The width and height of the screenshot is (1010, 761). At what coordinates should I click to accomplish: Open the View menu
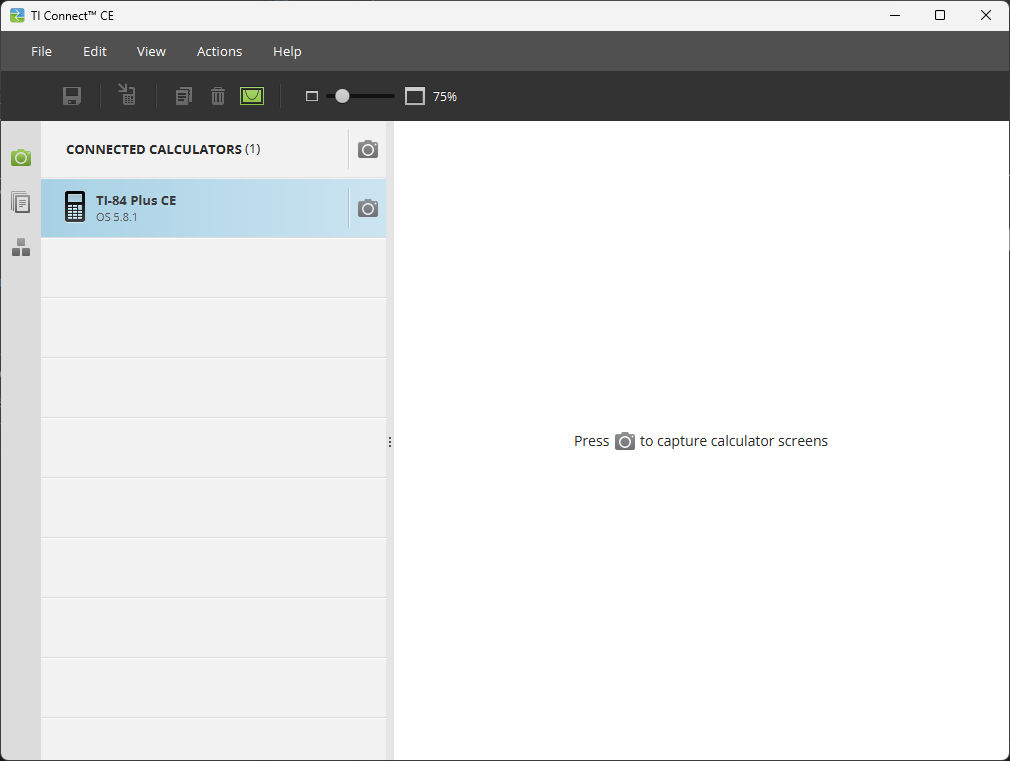click(x=151, y=51)
